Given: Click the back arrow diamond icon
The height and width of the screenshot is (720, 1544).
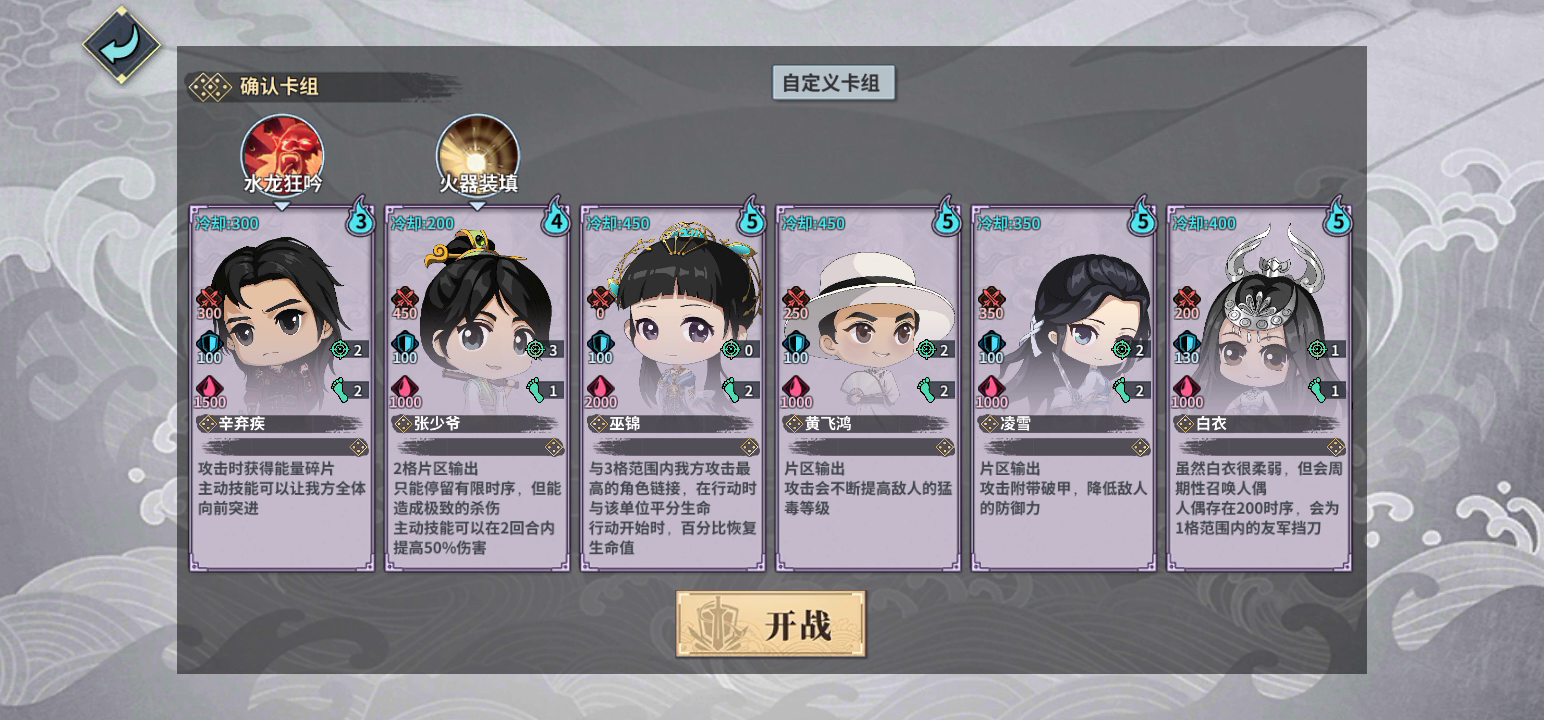Looking at the screenshot, I should pos(121,45).
